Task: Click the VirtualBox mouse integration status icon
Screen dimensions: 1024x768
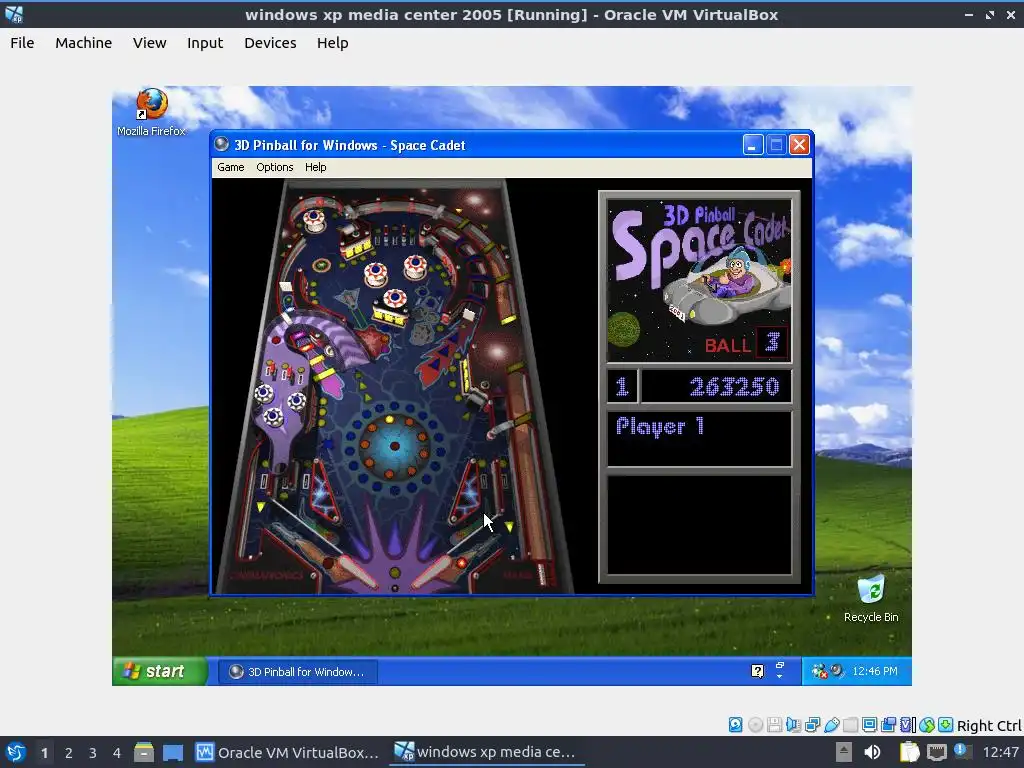Action: 927,725
